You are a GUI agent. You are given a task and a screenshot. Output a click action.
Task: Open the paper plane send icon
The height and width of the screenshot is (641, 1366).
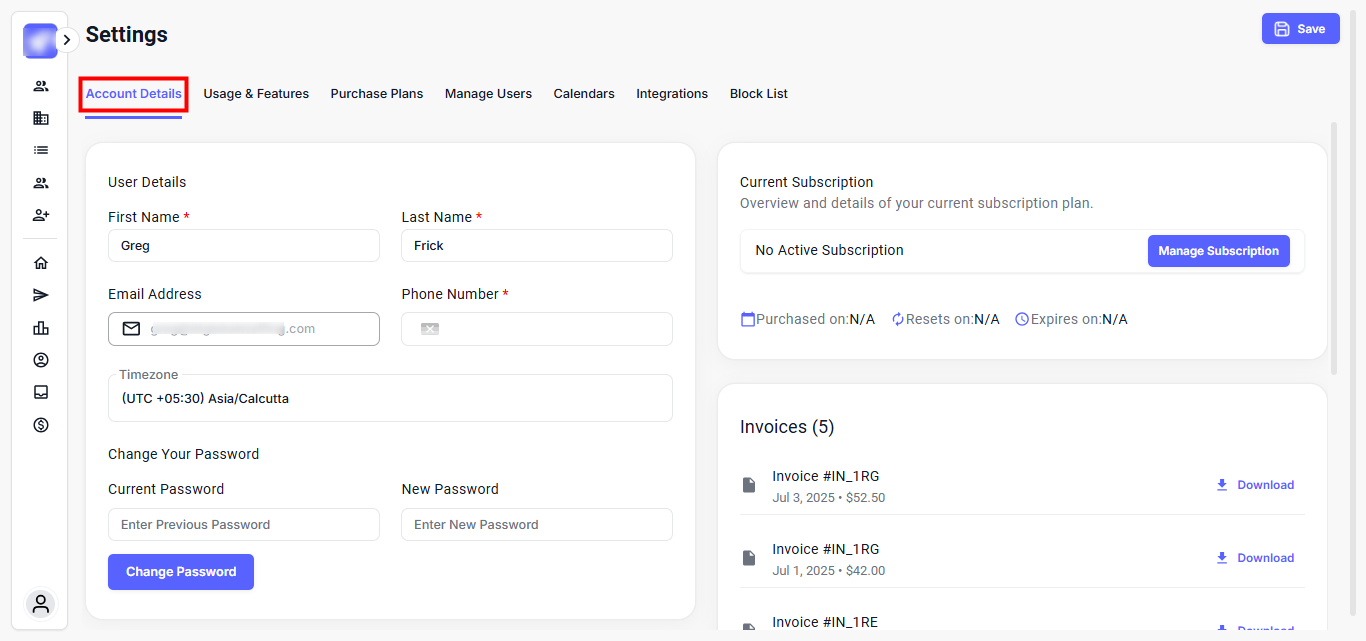coord(41,295)
